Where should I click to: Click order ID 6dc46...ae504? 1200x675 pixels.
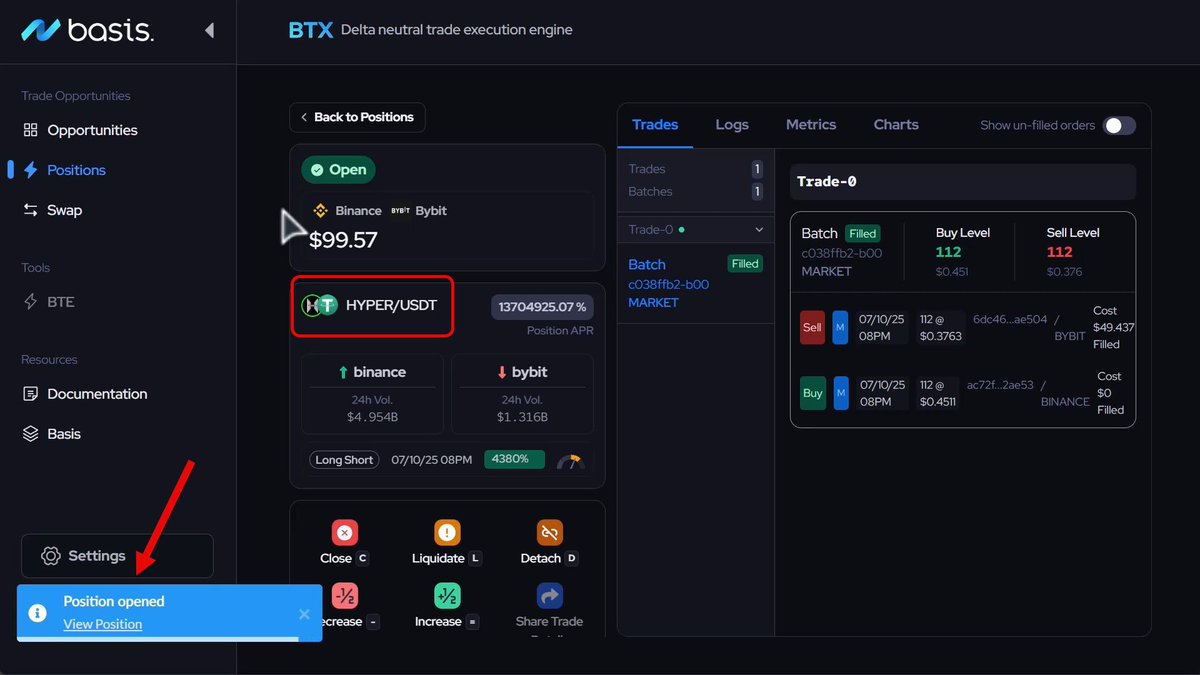[x=1010, y=320]
